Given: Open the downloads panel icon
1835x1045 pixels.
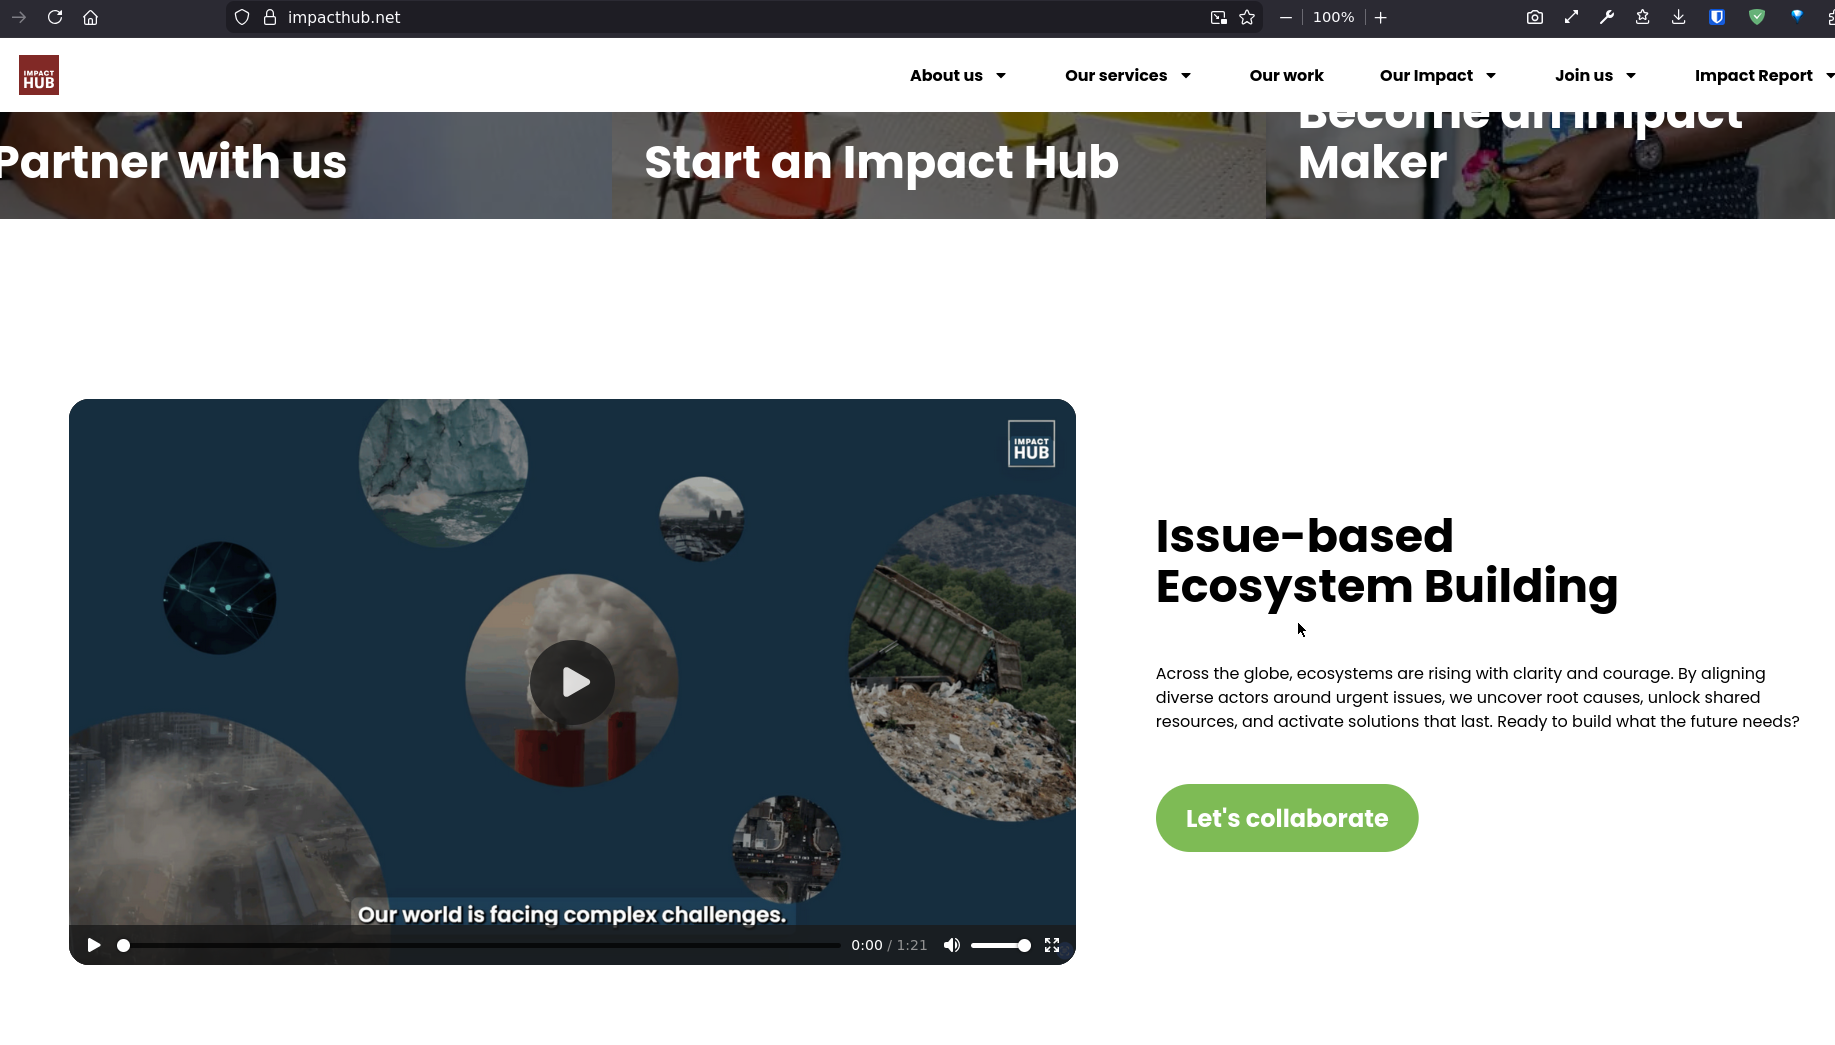Looking at the screenshot, I should (x=1678, y=17).
